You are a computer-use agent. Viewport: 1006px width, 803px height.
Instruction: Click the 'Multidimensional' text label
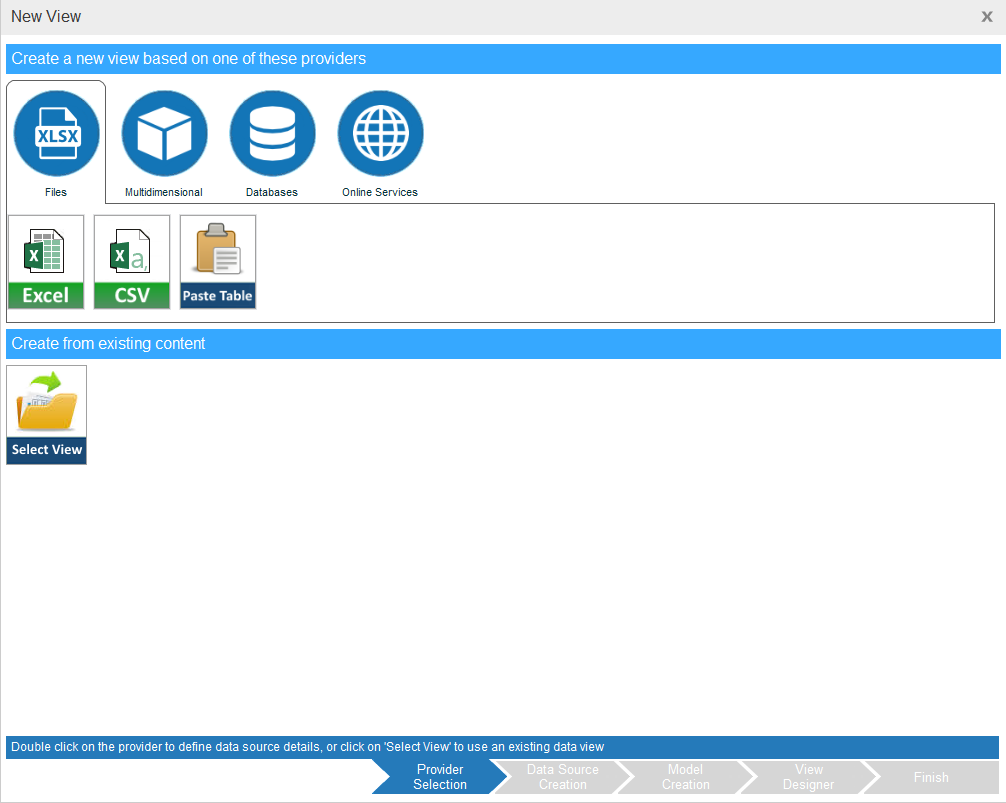coord(164,192)
